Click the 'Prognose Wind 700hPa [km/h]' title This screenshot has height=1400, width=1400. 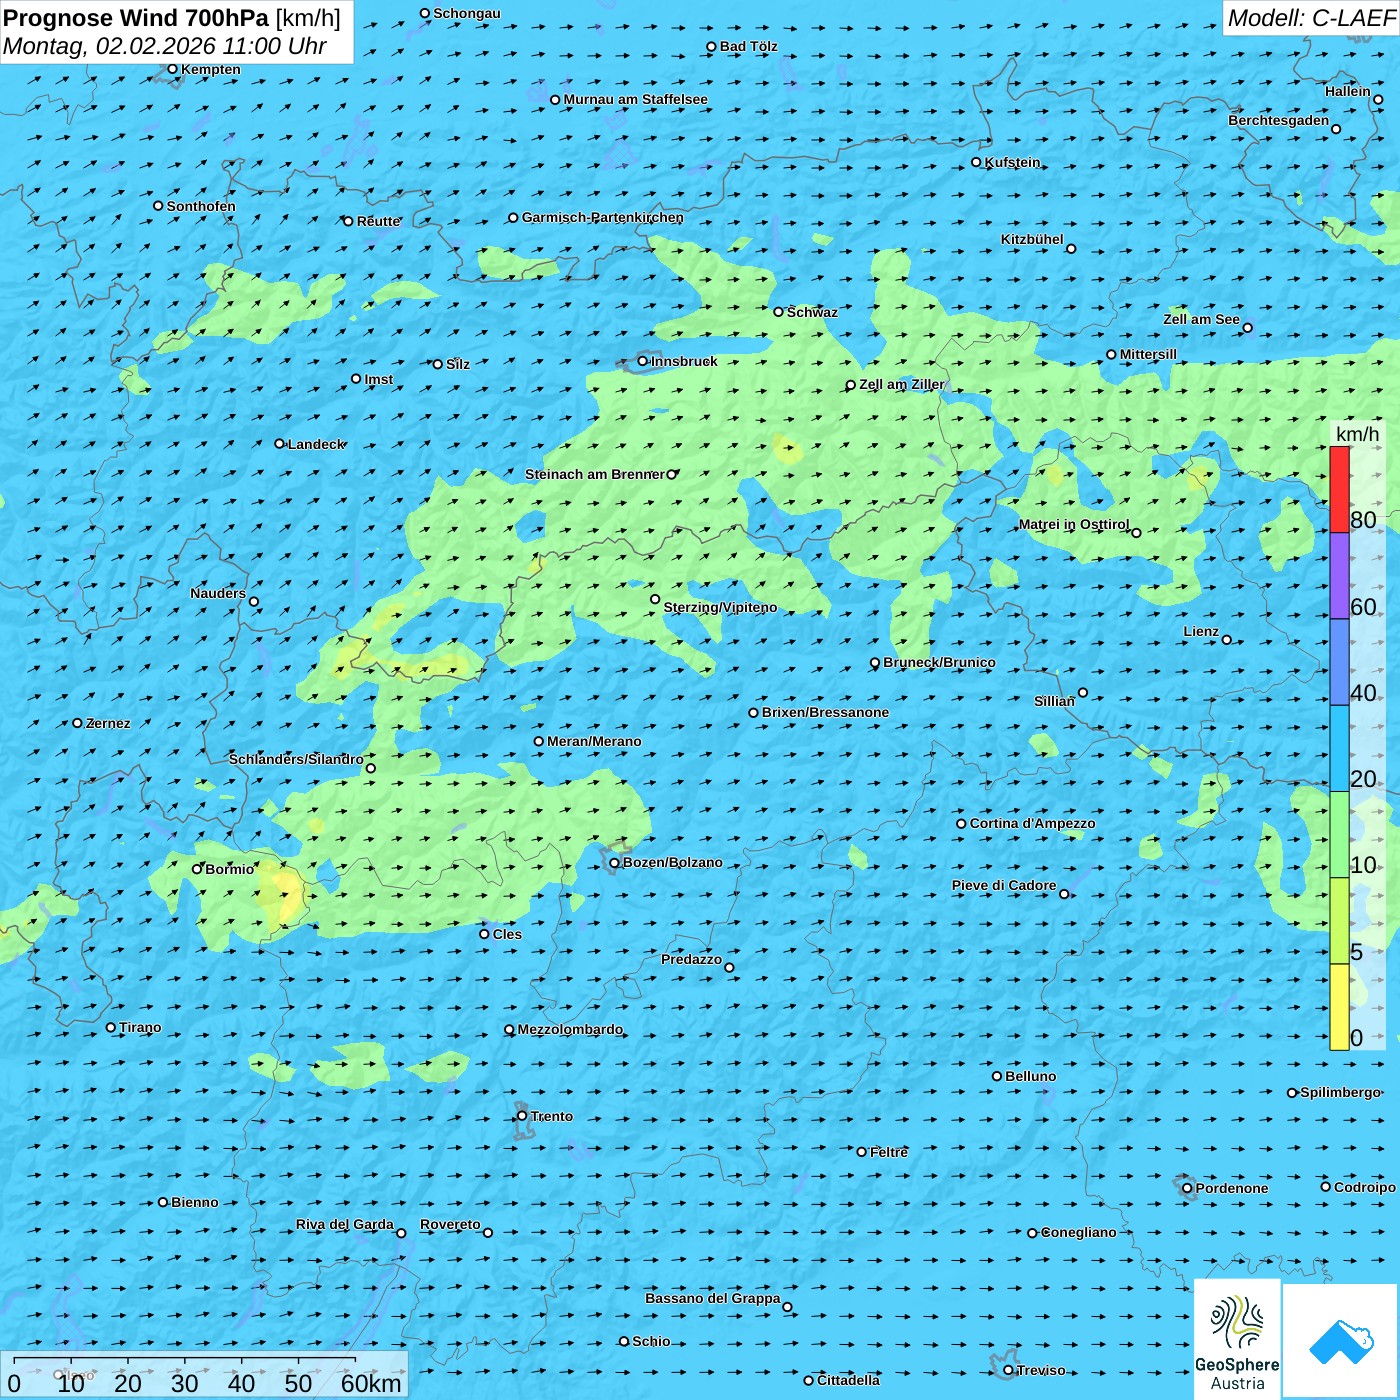coord(172,18)
